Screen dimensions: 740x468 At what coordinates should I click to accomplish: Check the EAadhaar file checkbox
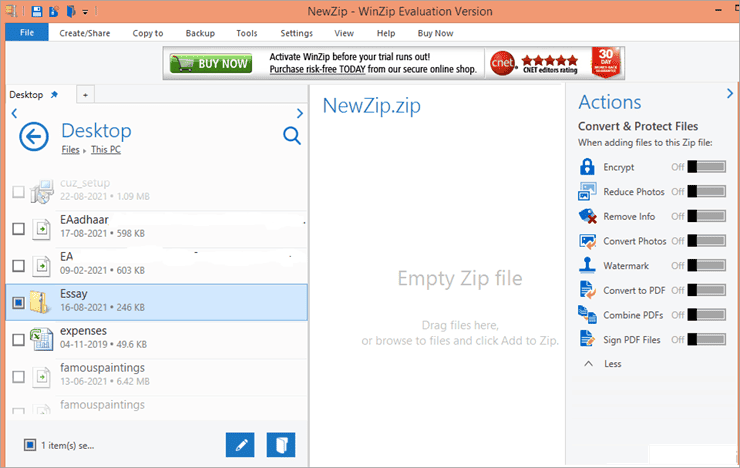coord(18,229)
